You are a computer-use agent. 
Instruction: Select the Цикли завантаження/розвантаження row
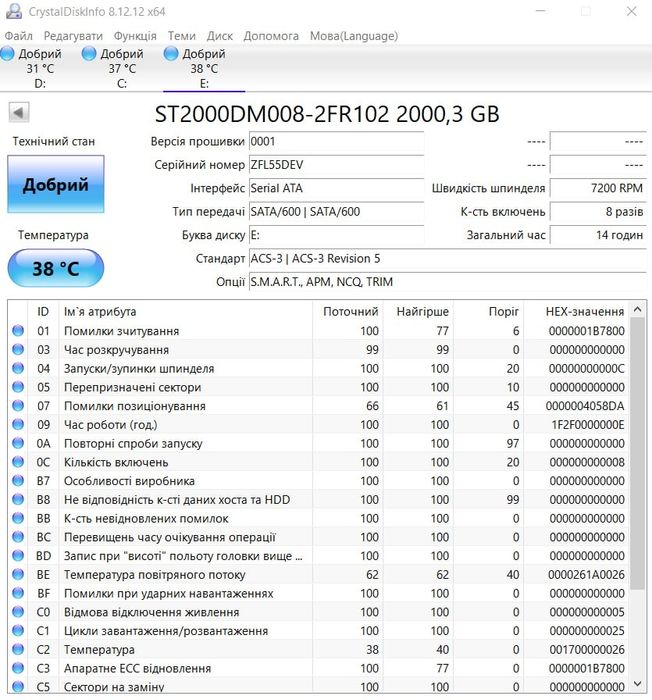(x=318, y=630)
